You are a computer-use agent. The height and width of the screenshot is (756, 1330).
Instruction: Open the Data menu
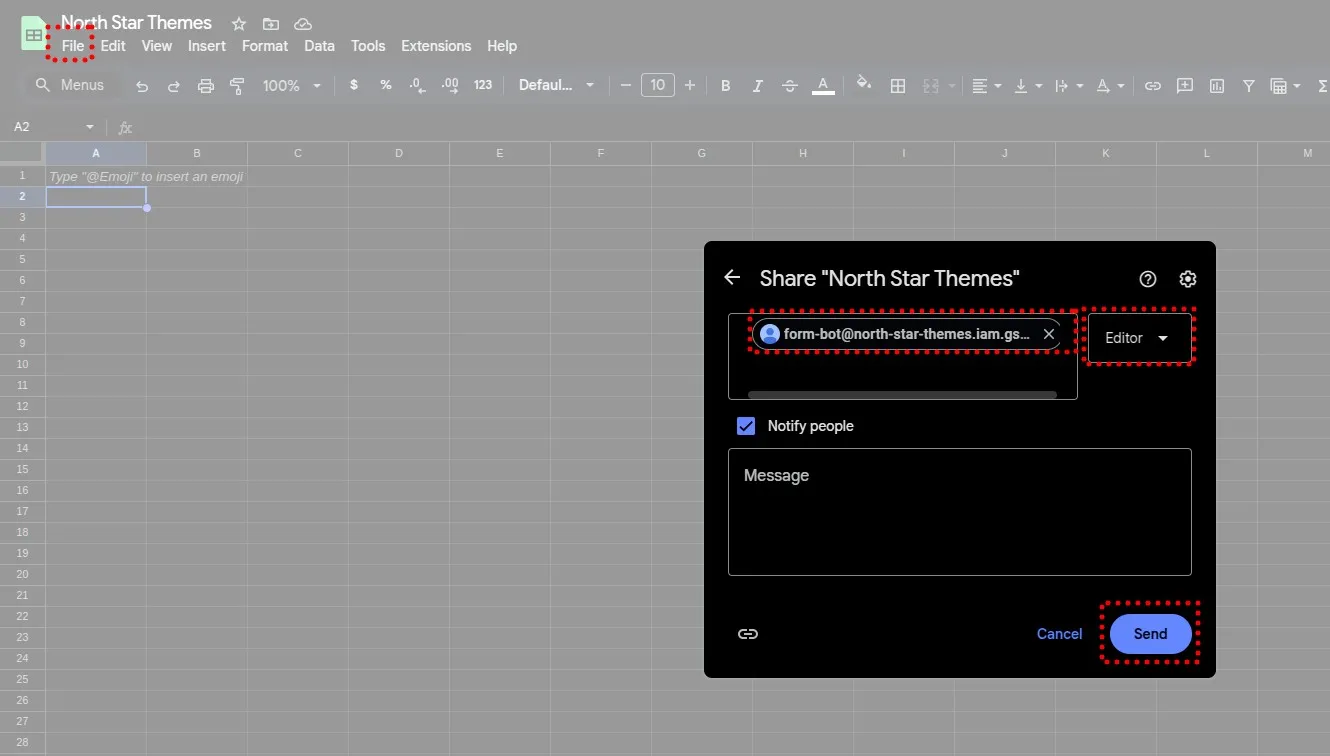point(319,46)
